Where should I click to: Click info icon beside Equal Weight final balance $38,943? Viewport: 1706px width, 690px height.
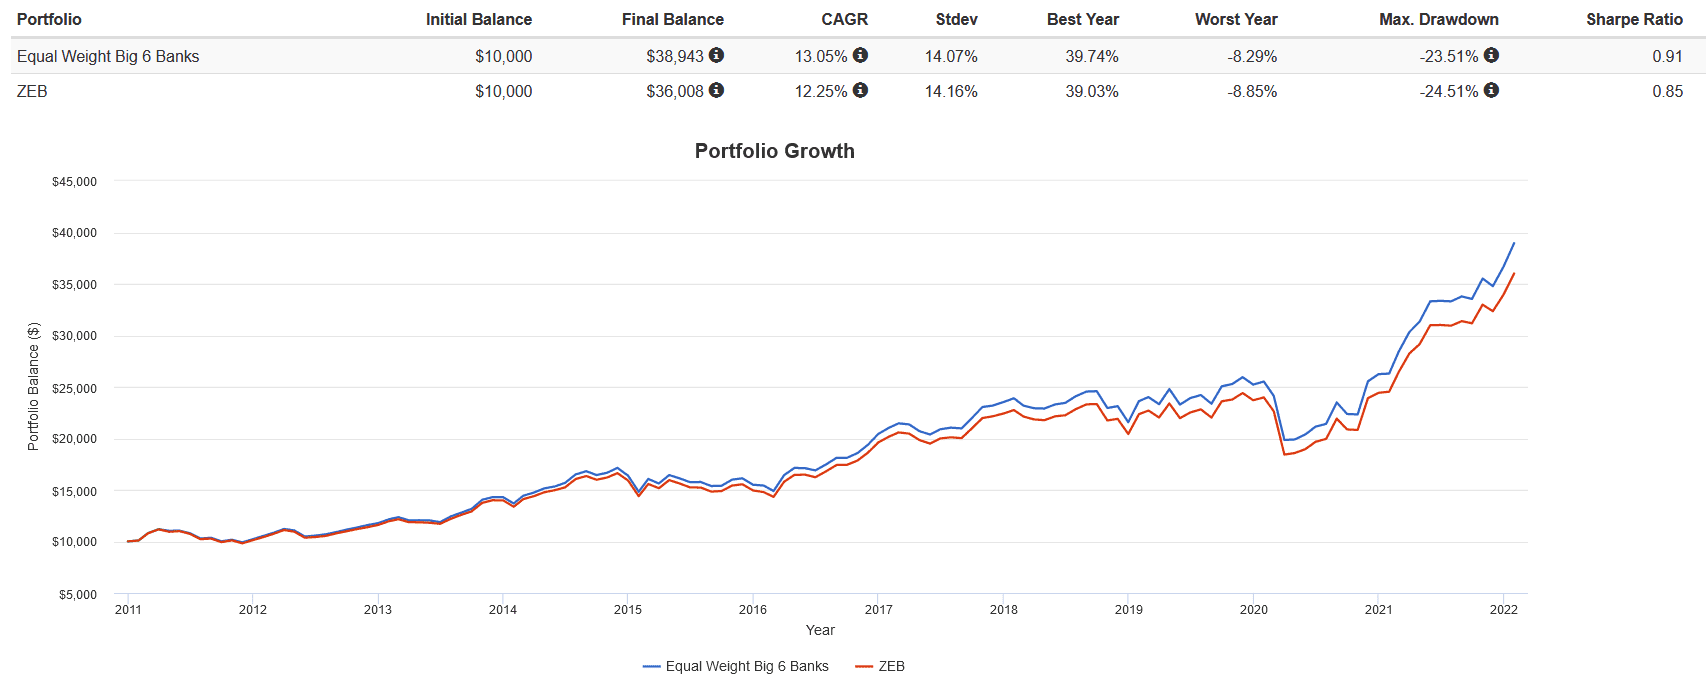click(x=716, y=56)
